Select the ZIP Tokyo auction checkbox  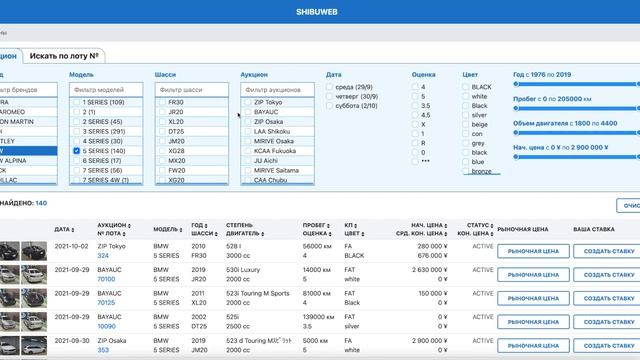248,102
